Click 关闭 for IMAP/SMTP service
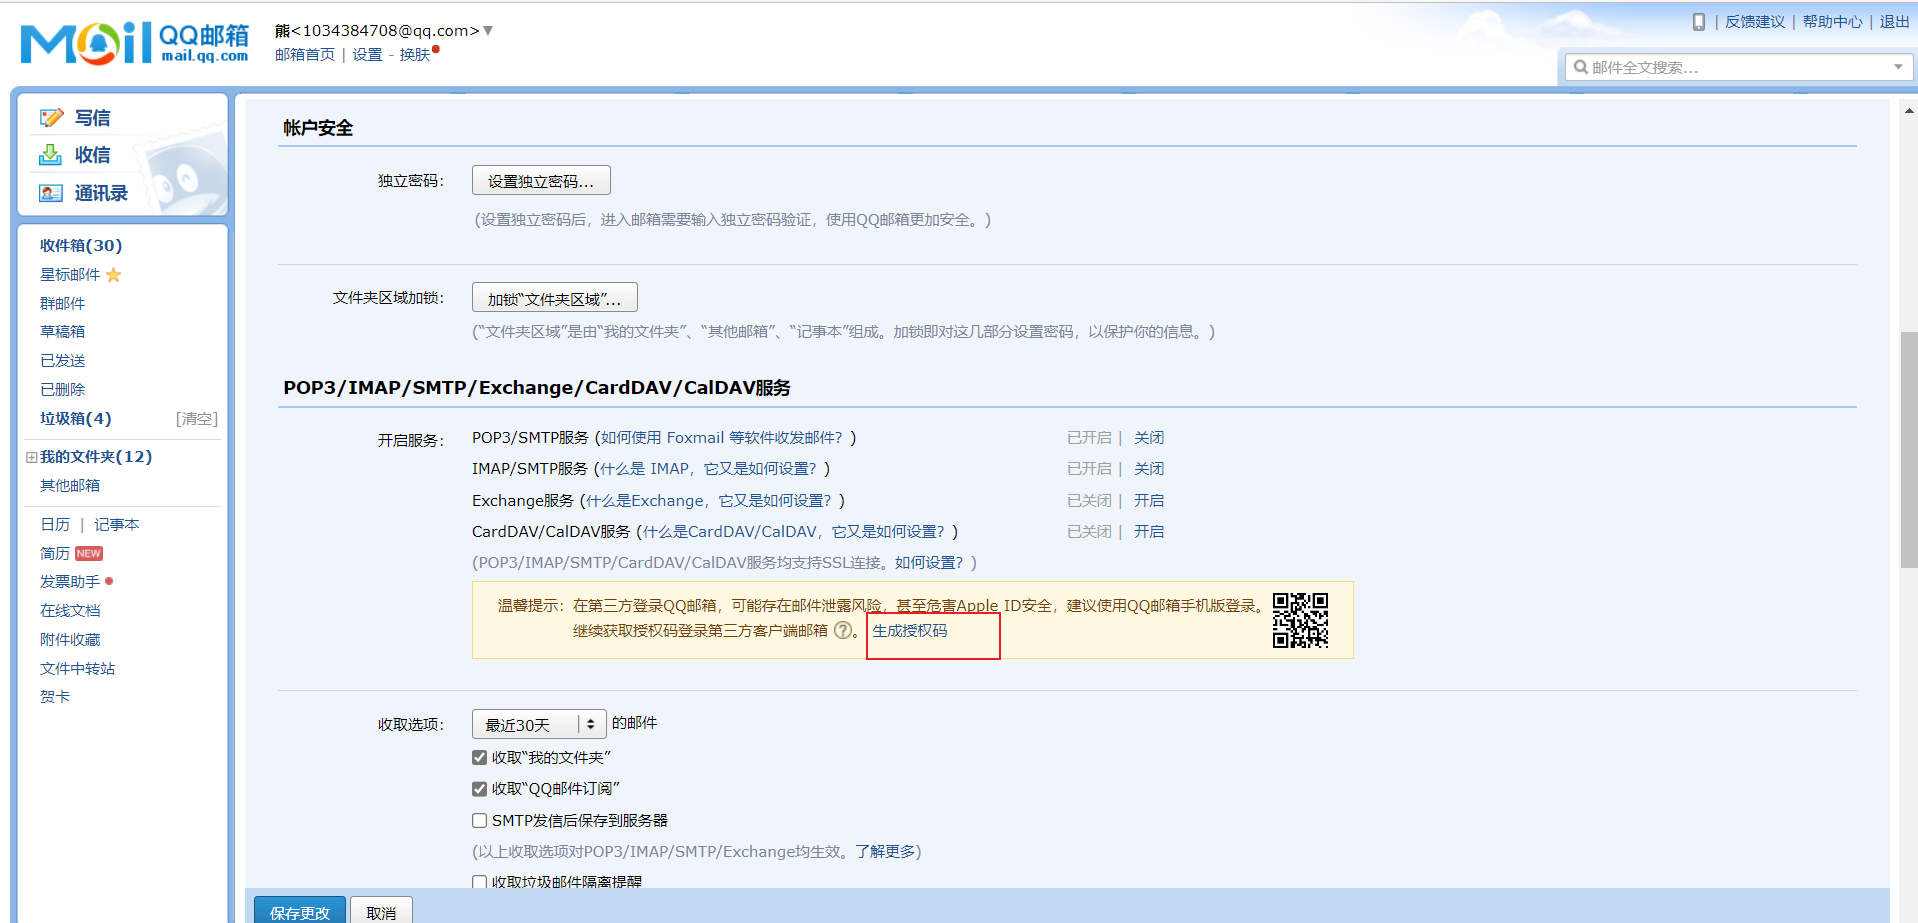Viewport: 1918px width, 923px height. tap(1149, 469)
